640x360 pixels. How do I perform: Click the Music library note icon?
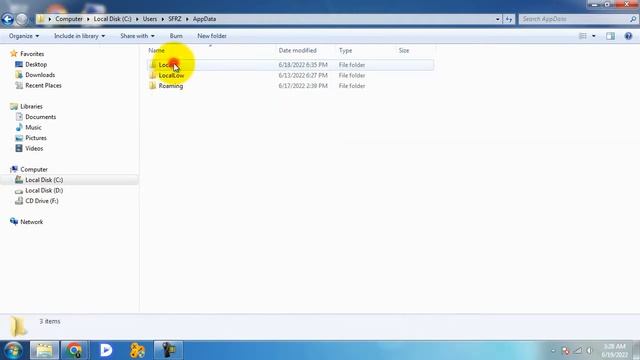(x=19, y=127)
